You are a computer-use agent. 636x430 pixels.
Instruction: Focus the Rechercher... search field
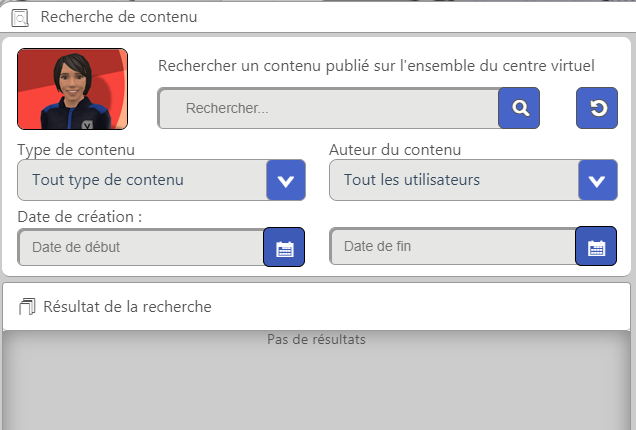tap(328, 108)
